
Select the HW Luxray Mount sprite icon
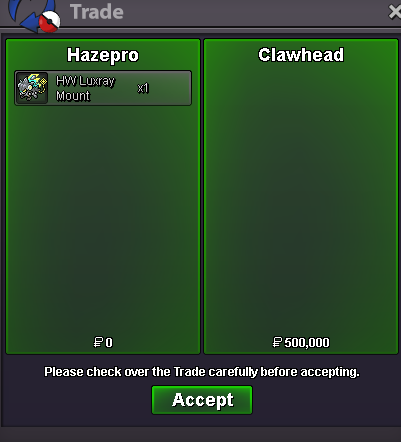point(32,88)
